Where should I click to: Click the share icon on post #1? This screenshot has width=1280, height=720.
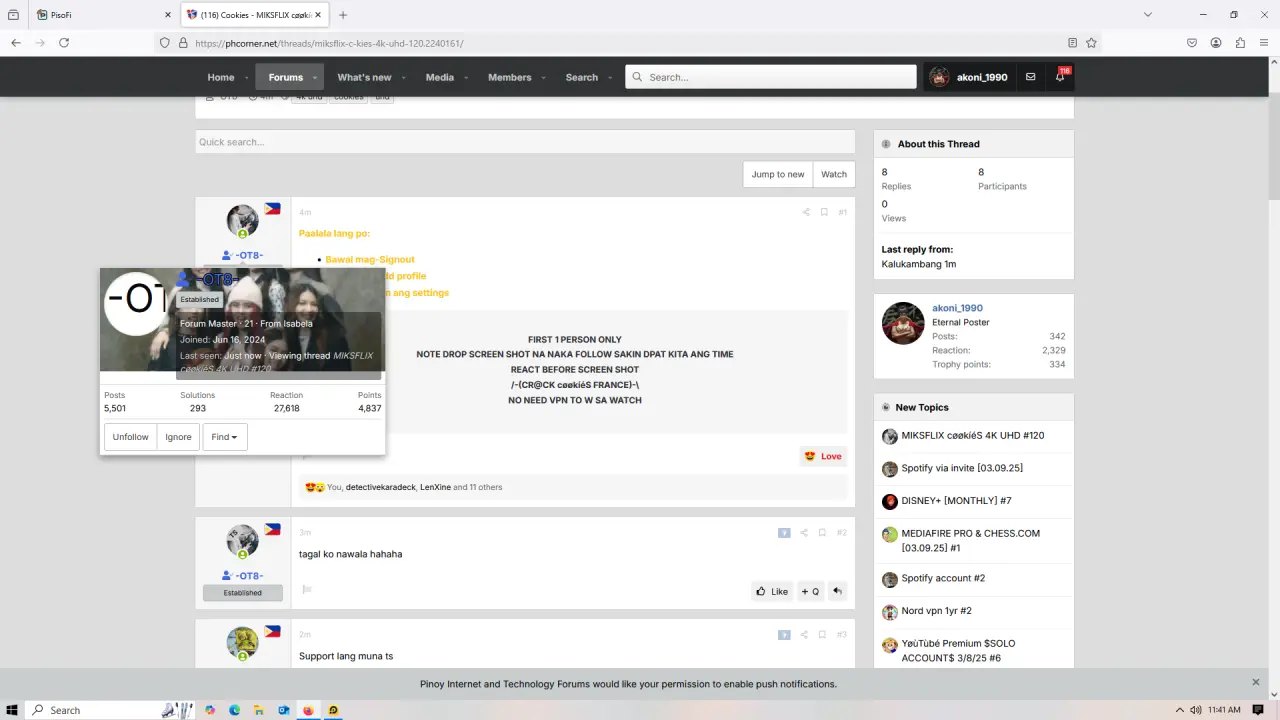click(x=805, y=212)
